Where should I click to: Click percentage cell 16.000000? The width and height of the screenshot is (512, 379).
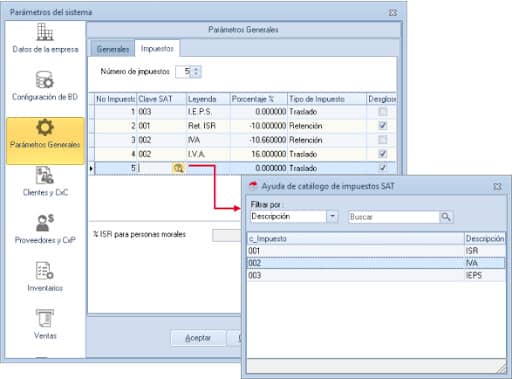tap(259, 154)
